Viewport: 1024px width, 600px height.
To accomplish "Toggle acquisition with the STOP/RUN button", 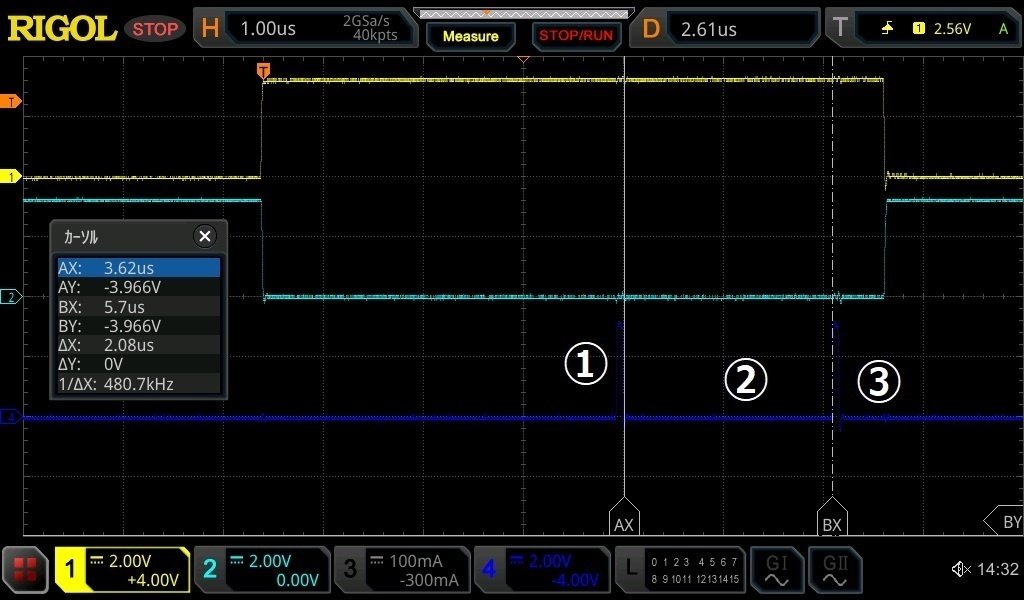I will point(577,35).
